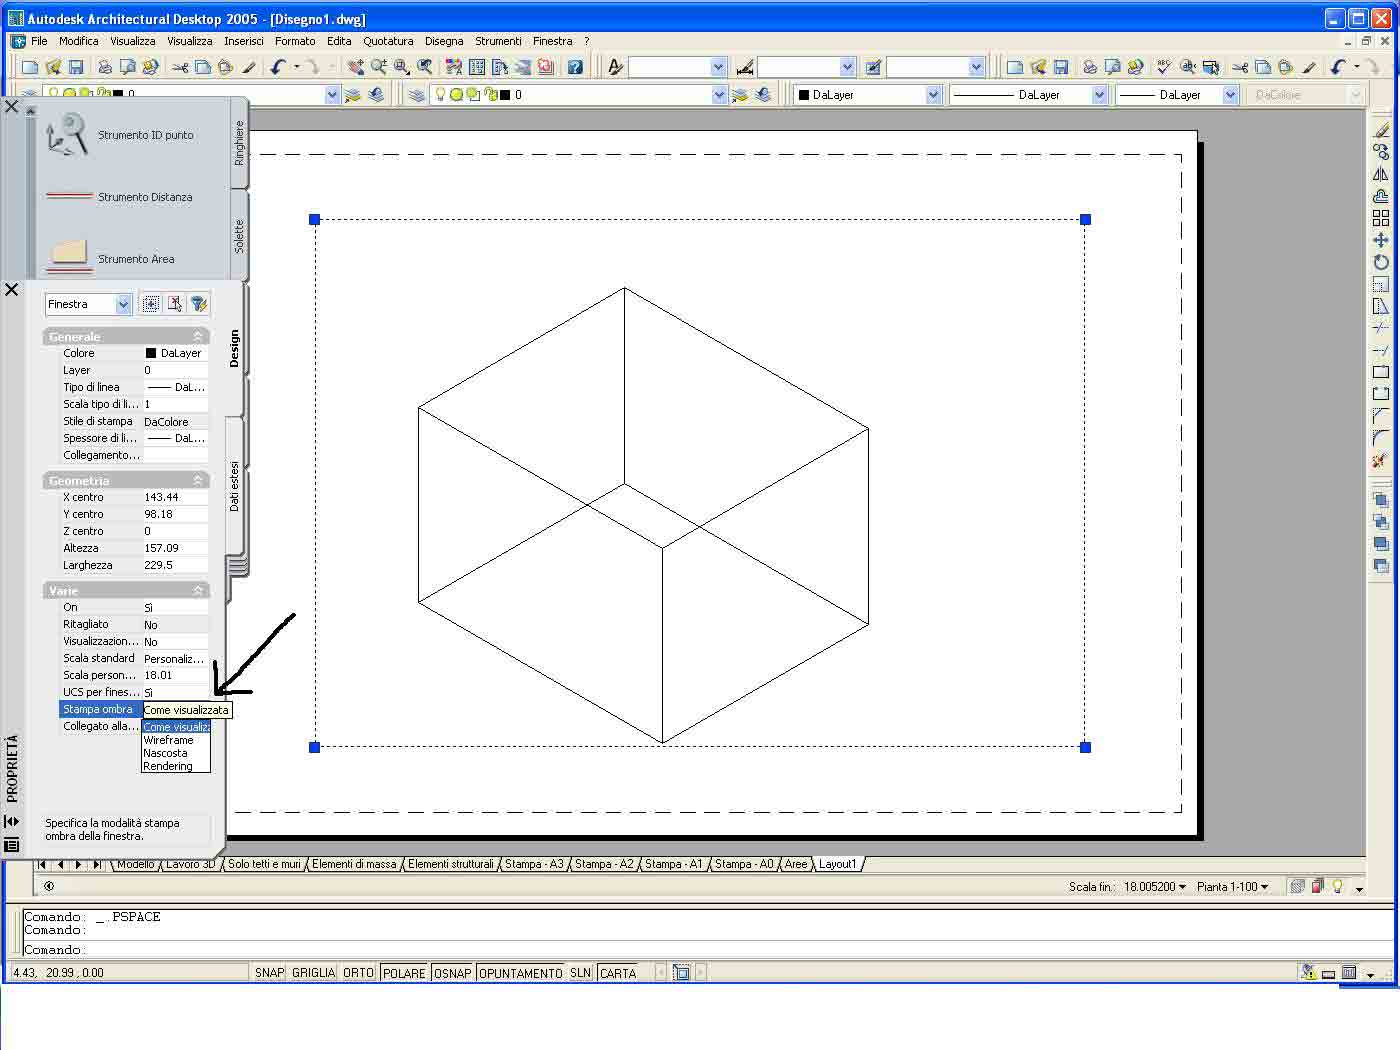The image size is (1400, 1050).
Task: Click the Rotate tool in right toolbar
Action: point(1381,262)
